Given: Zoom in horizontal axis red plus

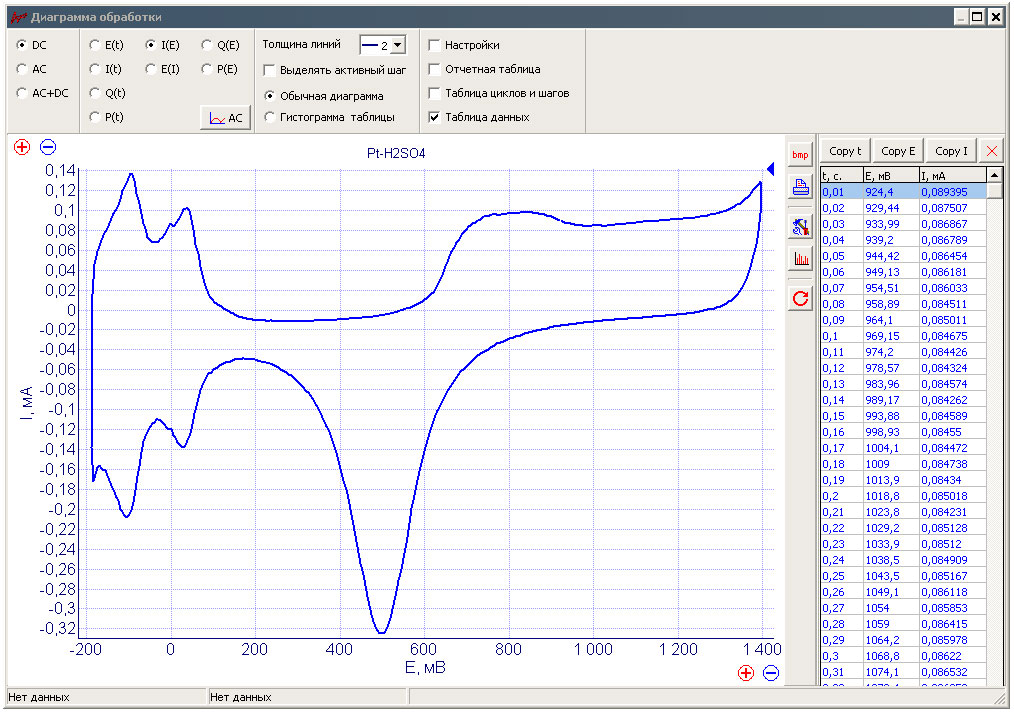Looking at the screenshot, I should point(746,673).
